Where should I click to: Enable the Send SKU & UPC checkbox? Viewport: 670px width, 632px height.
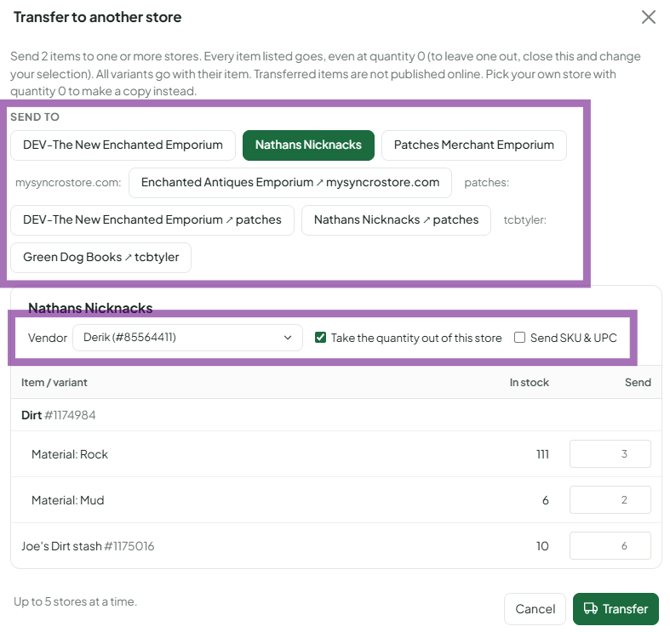(520, 338)
